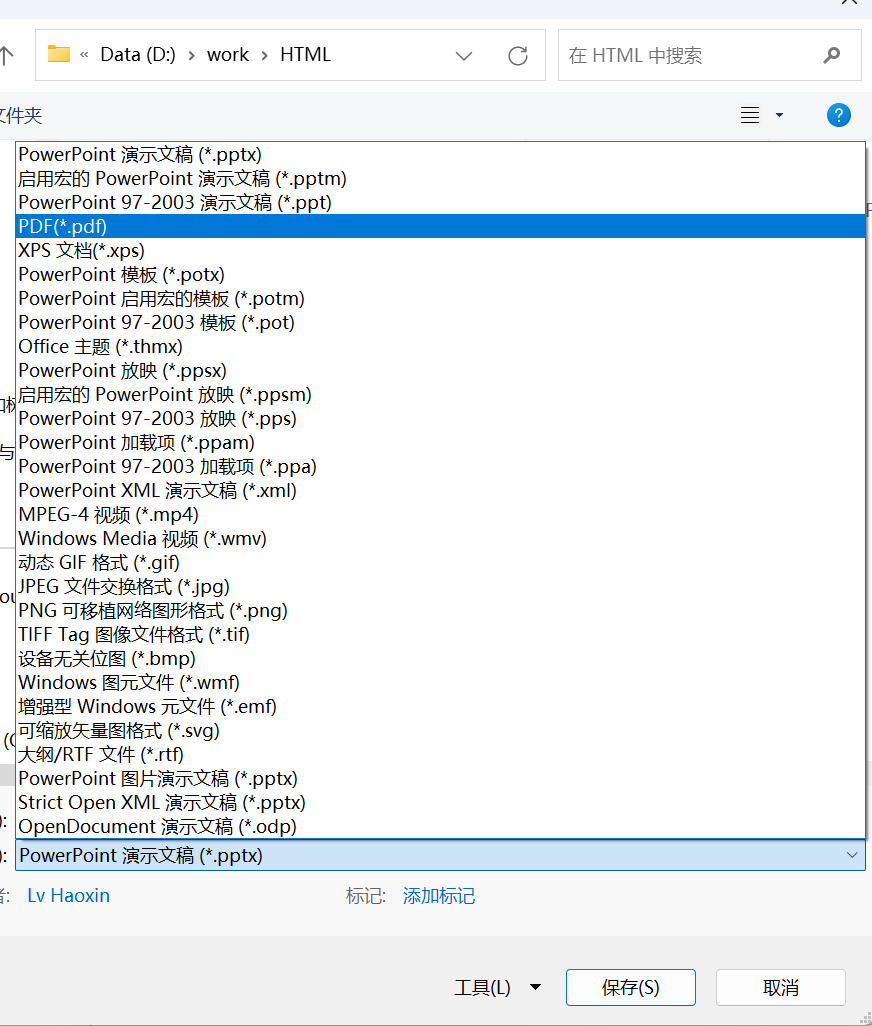Select PowerPoint 放映 (*.ppsx)

[x=440, y=370]
